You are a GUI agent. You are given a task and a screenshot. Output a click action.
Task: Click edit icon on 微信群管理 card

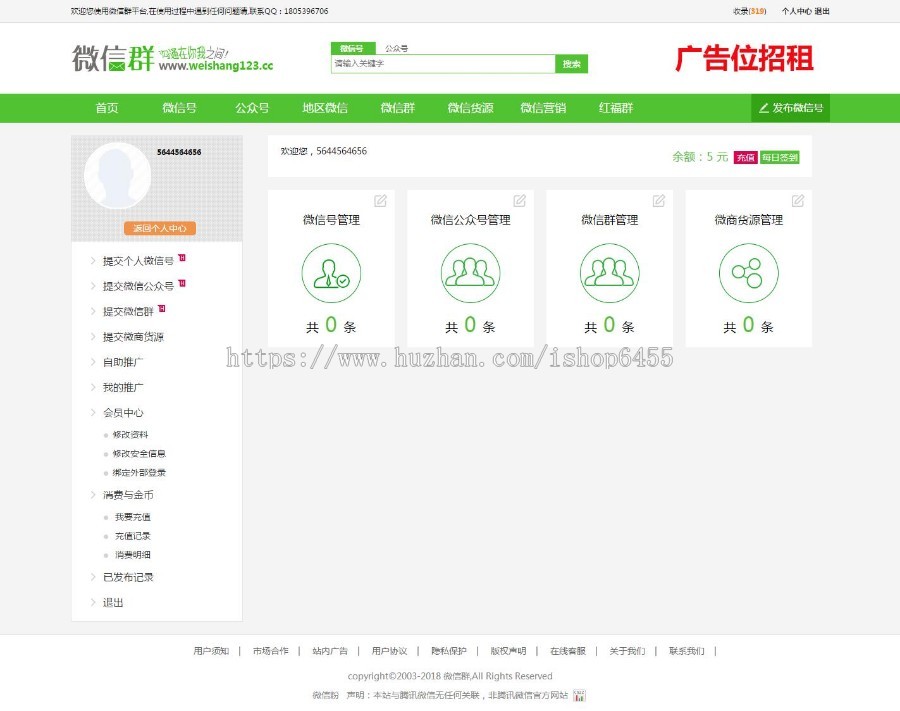click(659, 200)
